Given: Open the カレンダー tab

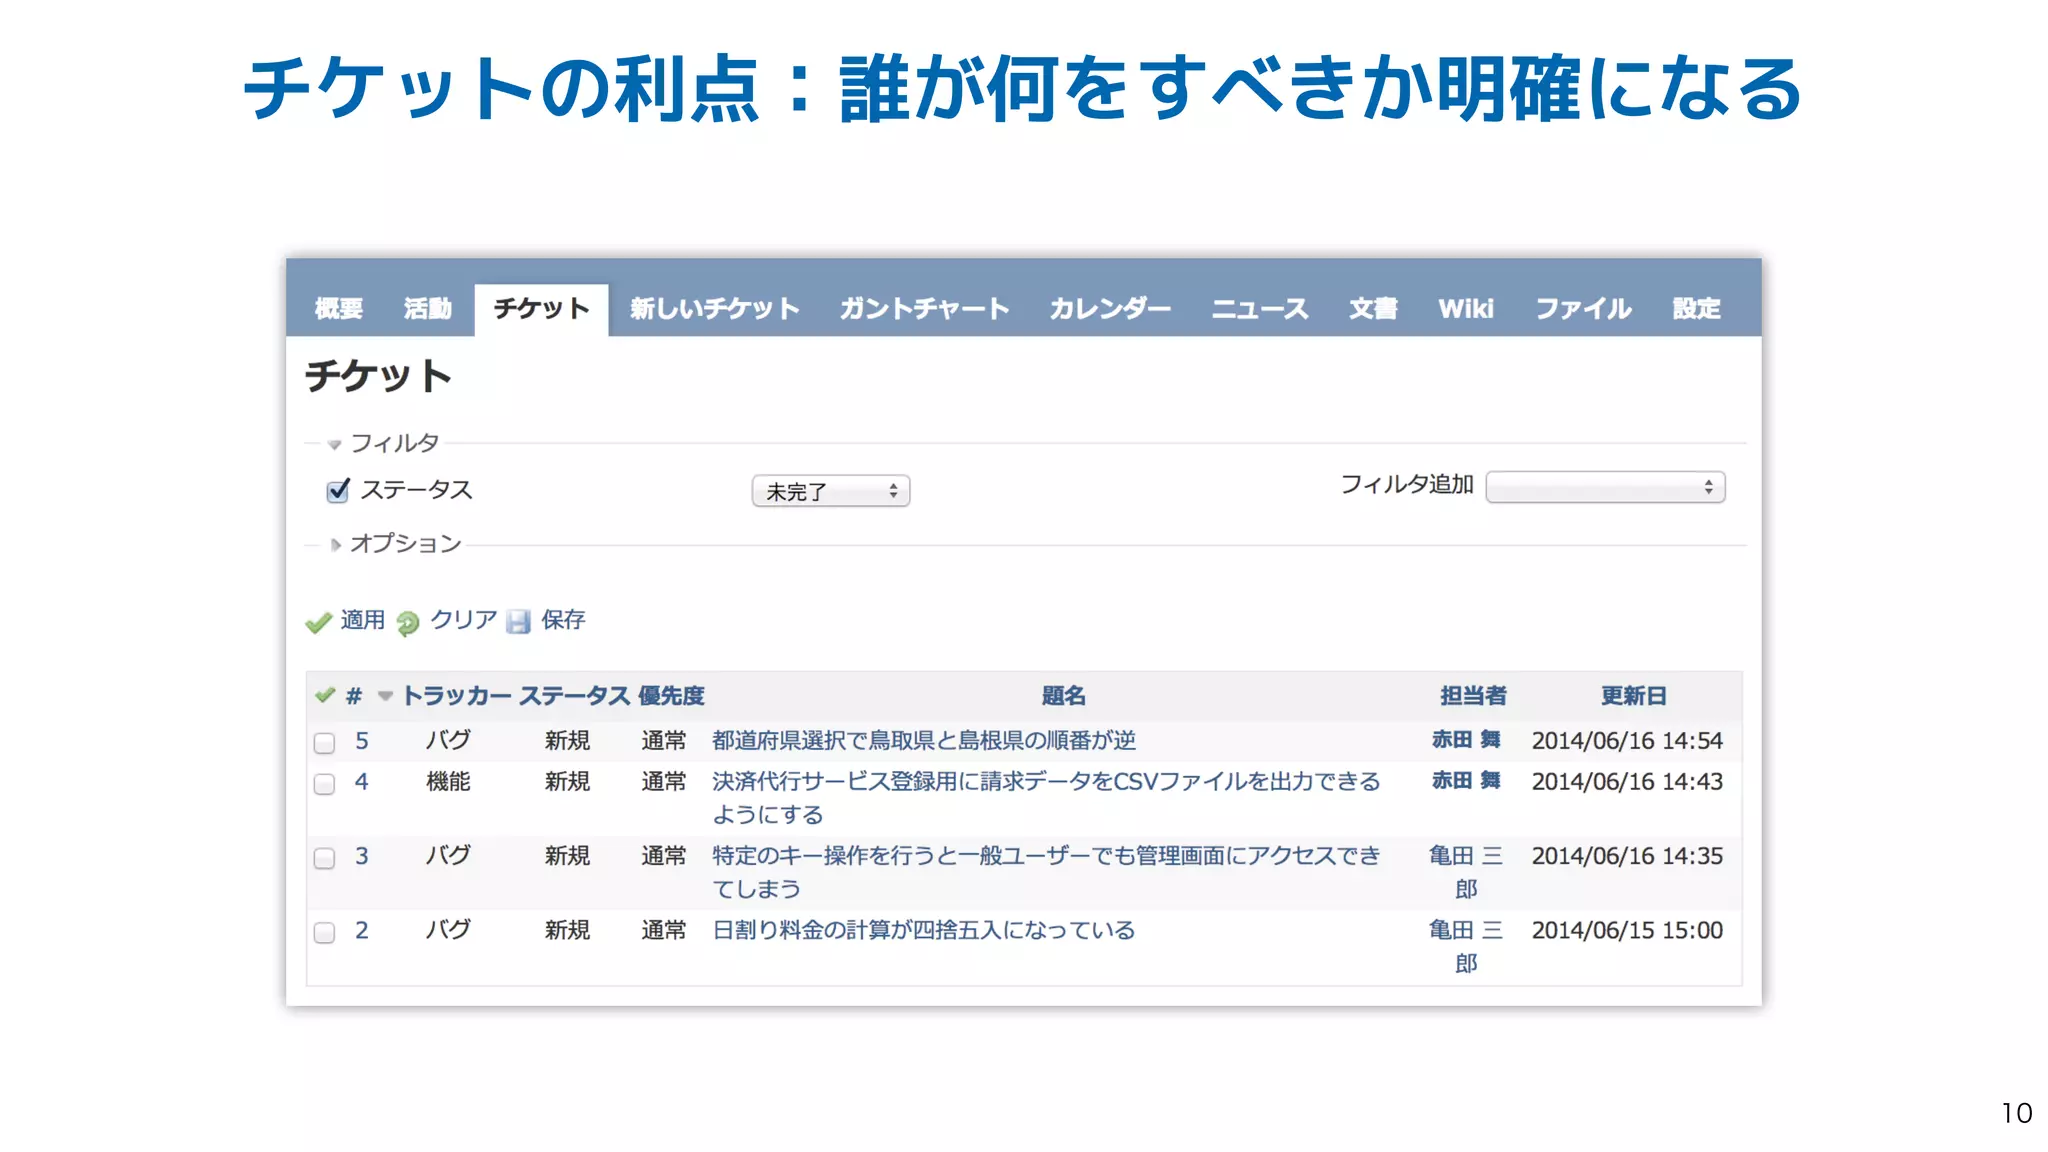Looking at the screenshot, I should (1110, 308).
